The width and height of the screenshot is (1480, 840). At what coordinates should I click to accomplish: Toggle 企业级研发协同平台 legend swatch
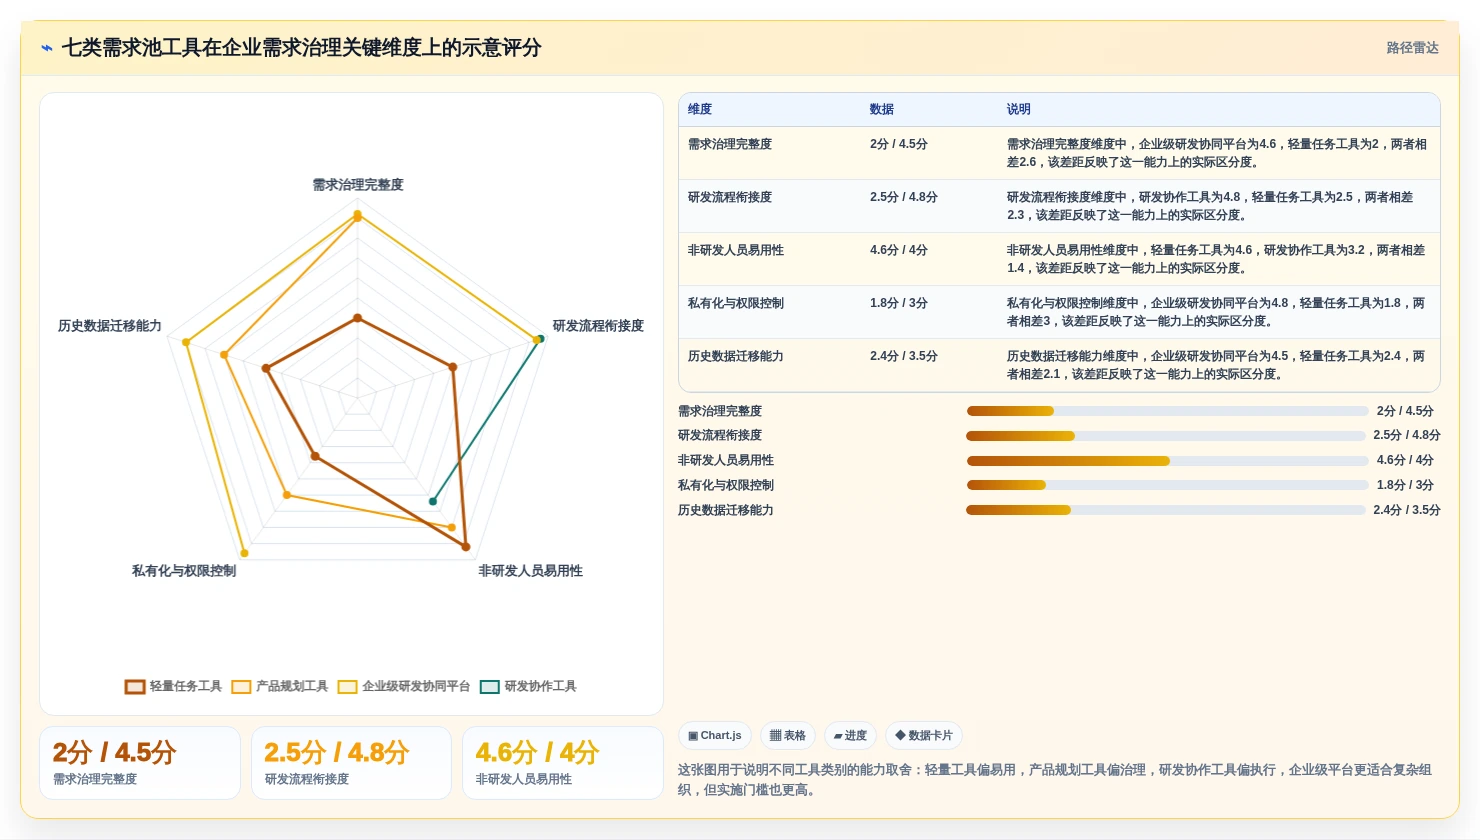coord(347,687)
